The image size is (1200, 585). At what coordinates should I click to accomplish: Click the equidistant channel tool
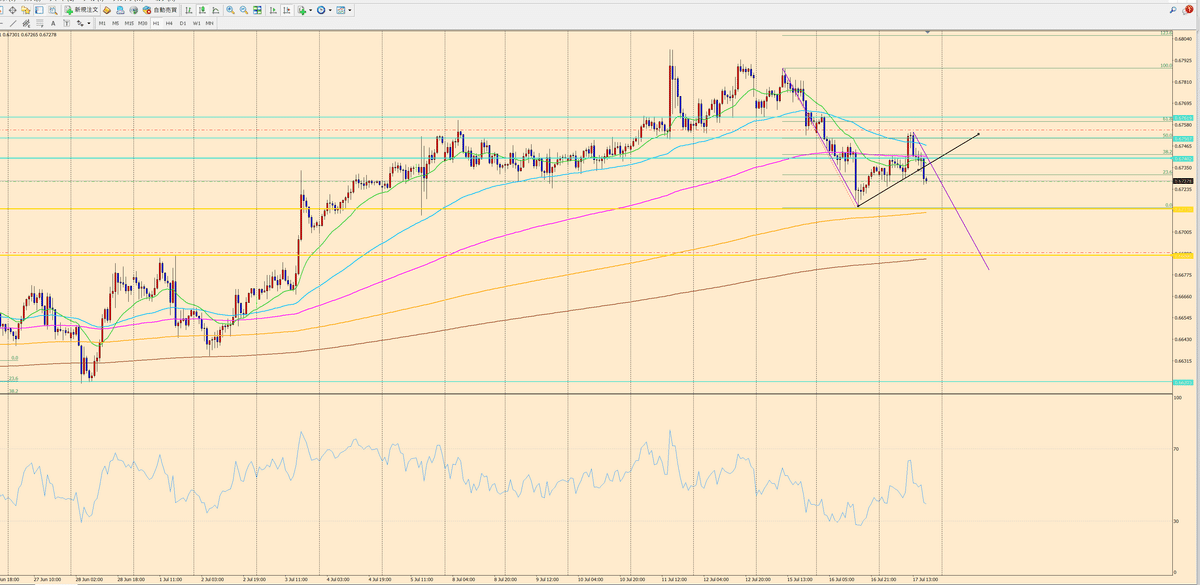[26, 22]
